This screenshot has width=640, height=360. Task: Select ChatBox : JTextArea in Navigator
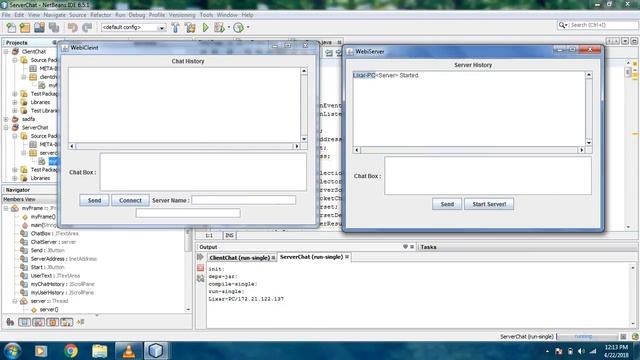pyautogui.click(x=54, y=233)
